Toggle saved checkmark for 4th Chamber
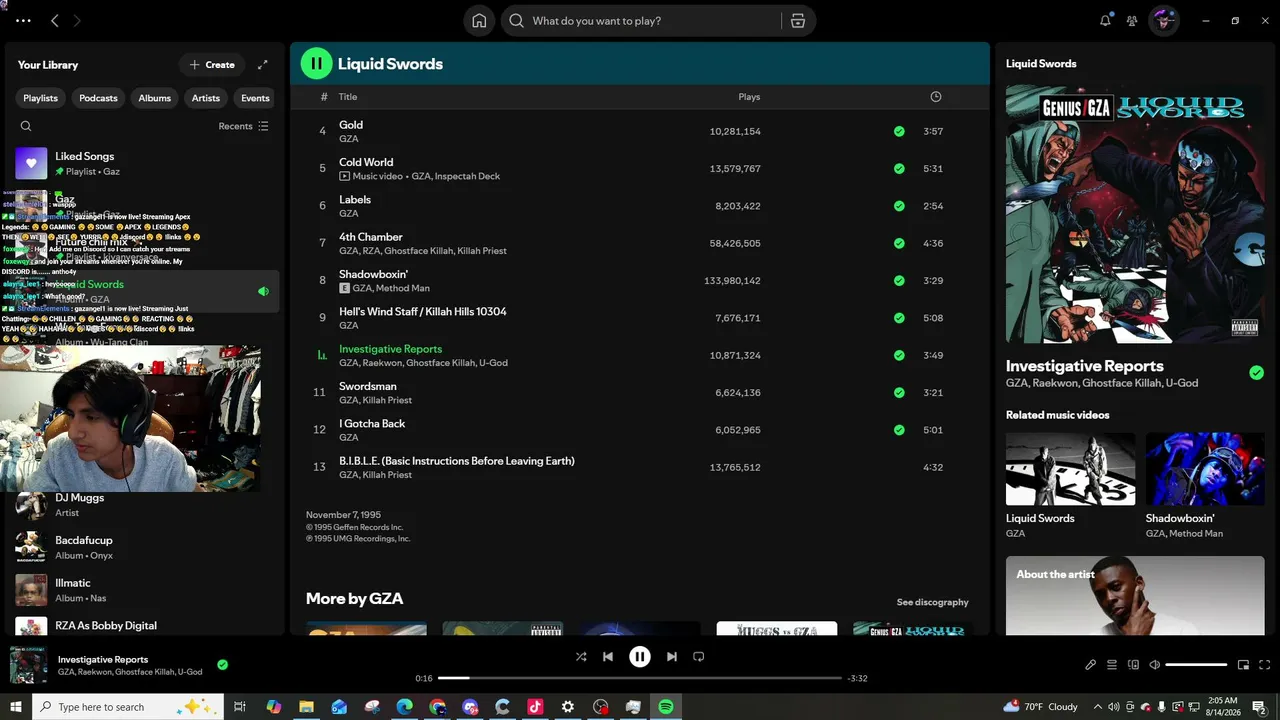 (x=899, y=243)
